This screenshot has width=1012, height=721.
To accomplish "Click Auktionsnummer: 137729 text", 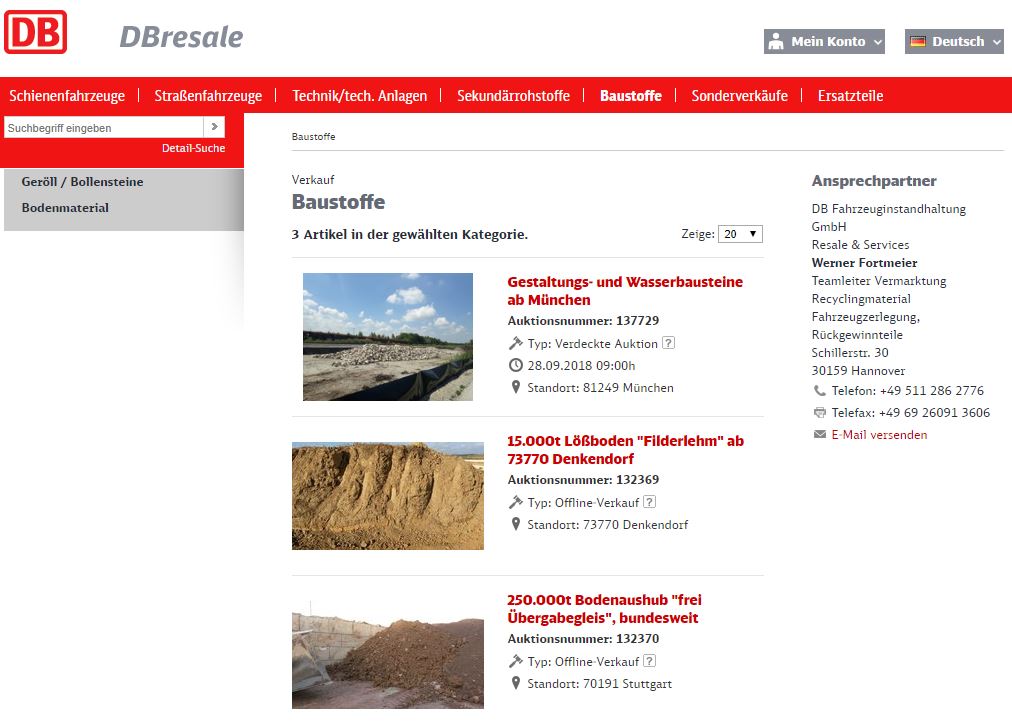I will pos(583,320).
